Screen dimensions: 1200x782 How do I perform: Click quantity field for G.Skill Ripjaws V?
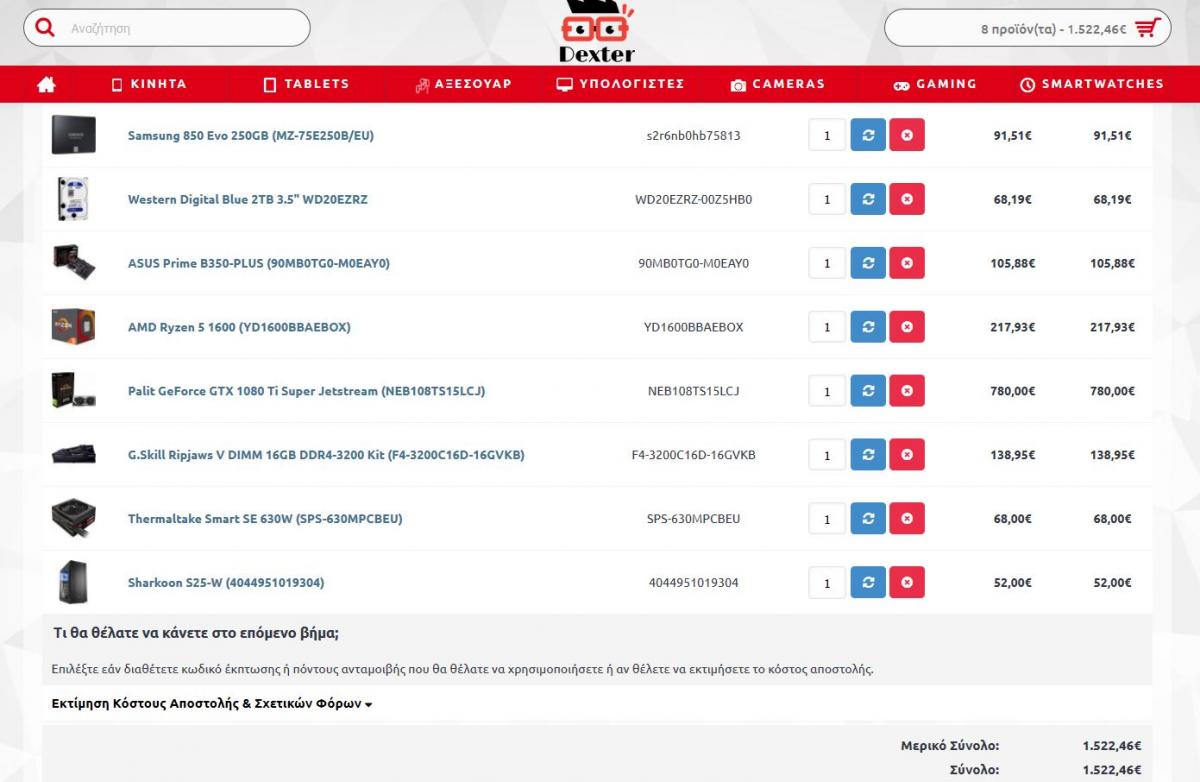pyautogui.click(x=827, y=455)
